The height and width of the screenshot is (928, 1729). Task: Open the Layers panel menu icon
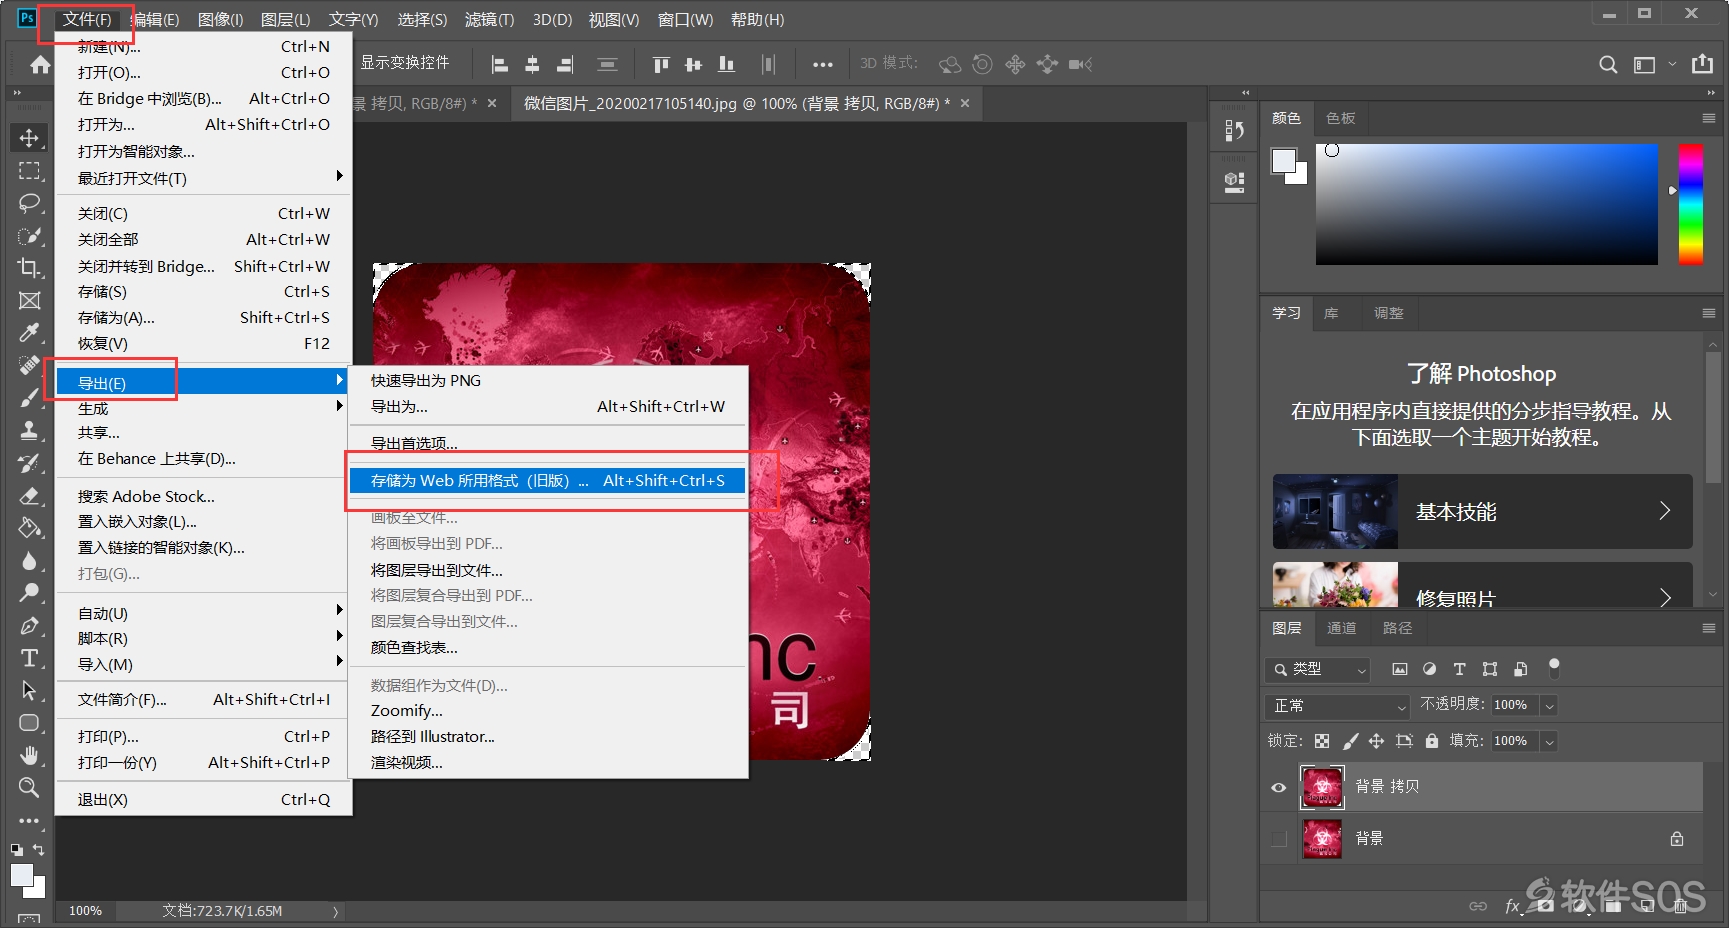coord(1708,628)
